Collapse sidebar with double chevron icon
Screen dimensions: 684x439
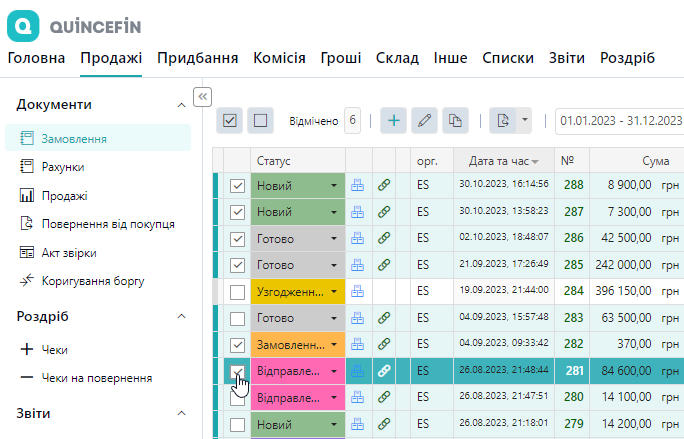pos(202,96)
